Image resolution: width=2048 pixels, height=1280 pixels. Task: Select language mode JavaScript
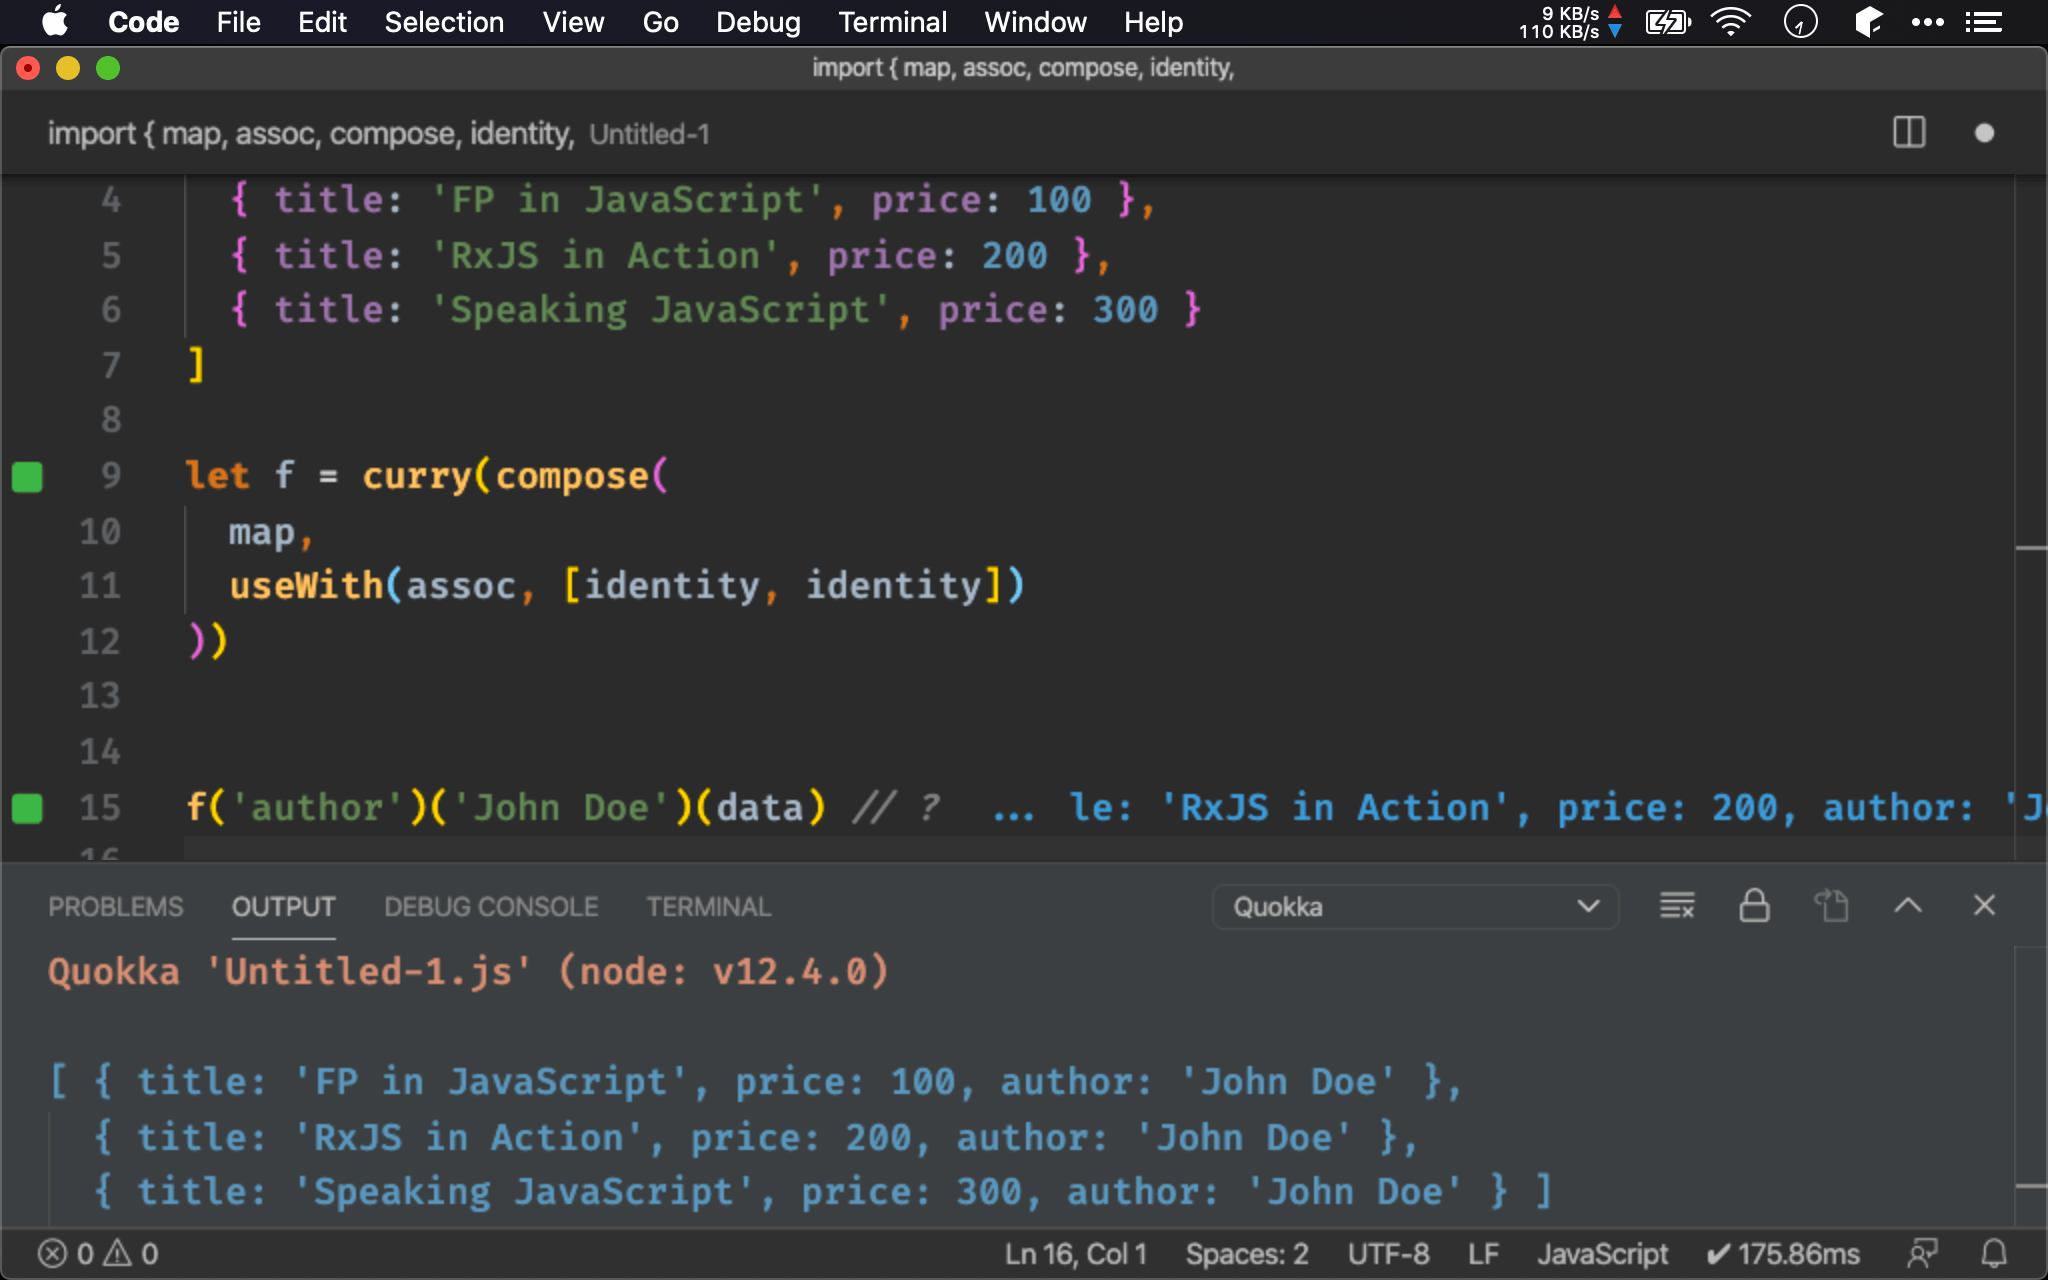click(x=1602, y=1254)
